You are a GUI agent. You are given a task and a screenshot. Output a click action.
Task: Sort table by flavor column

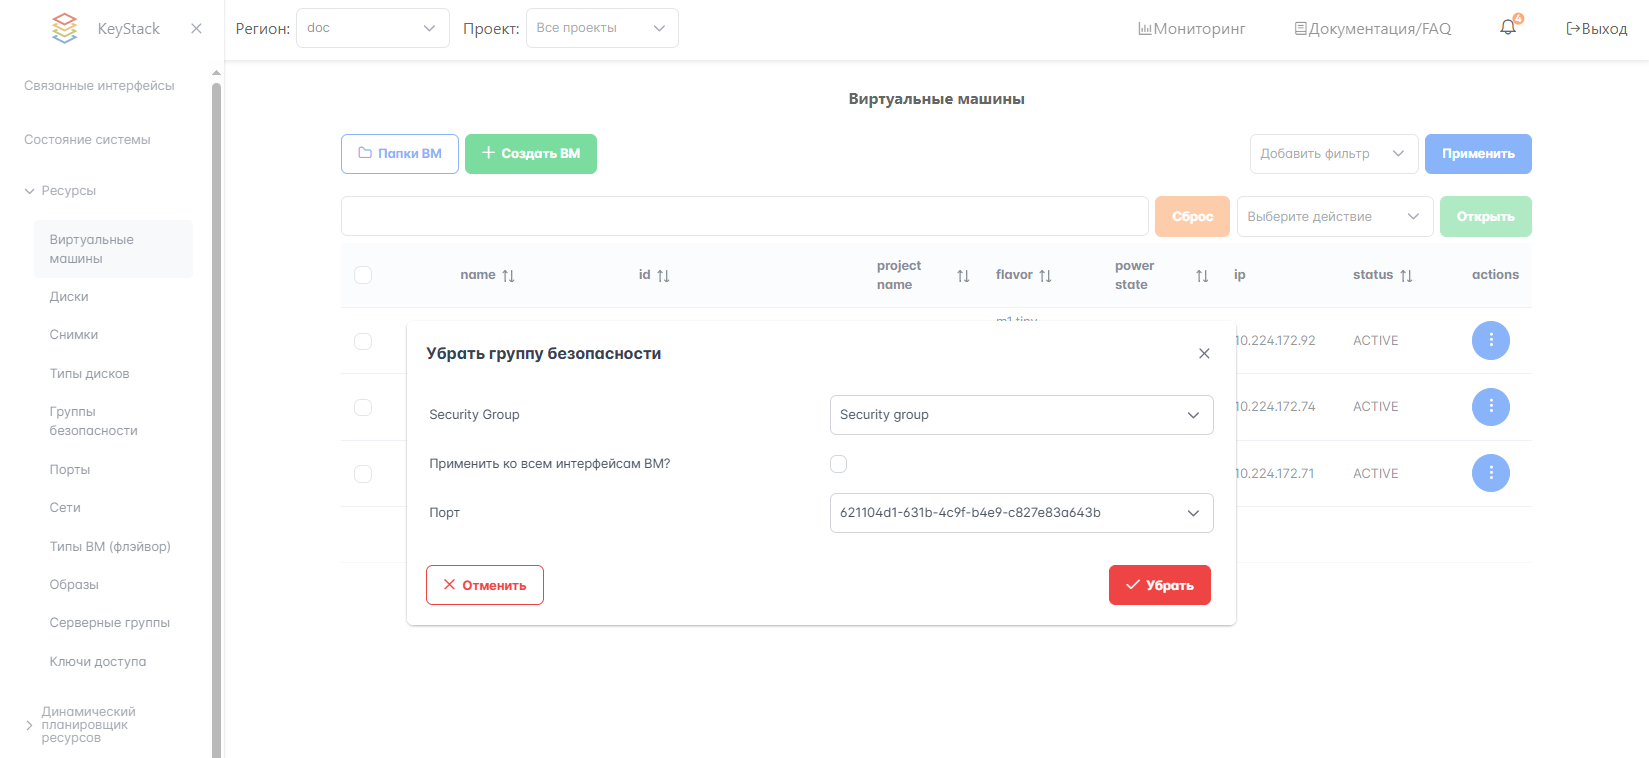point(1045,275)
